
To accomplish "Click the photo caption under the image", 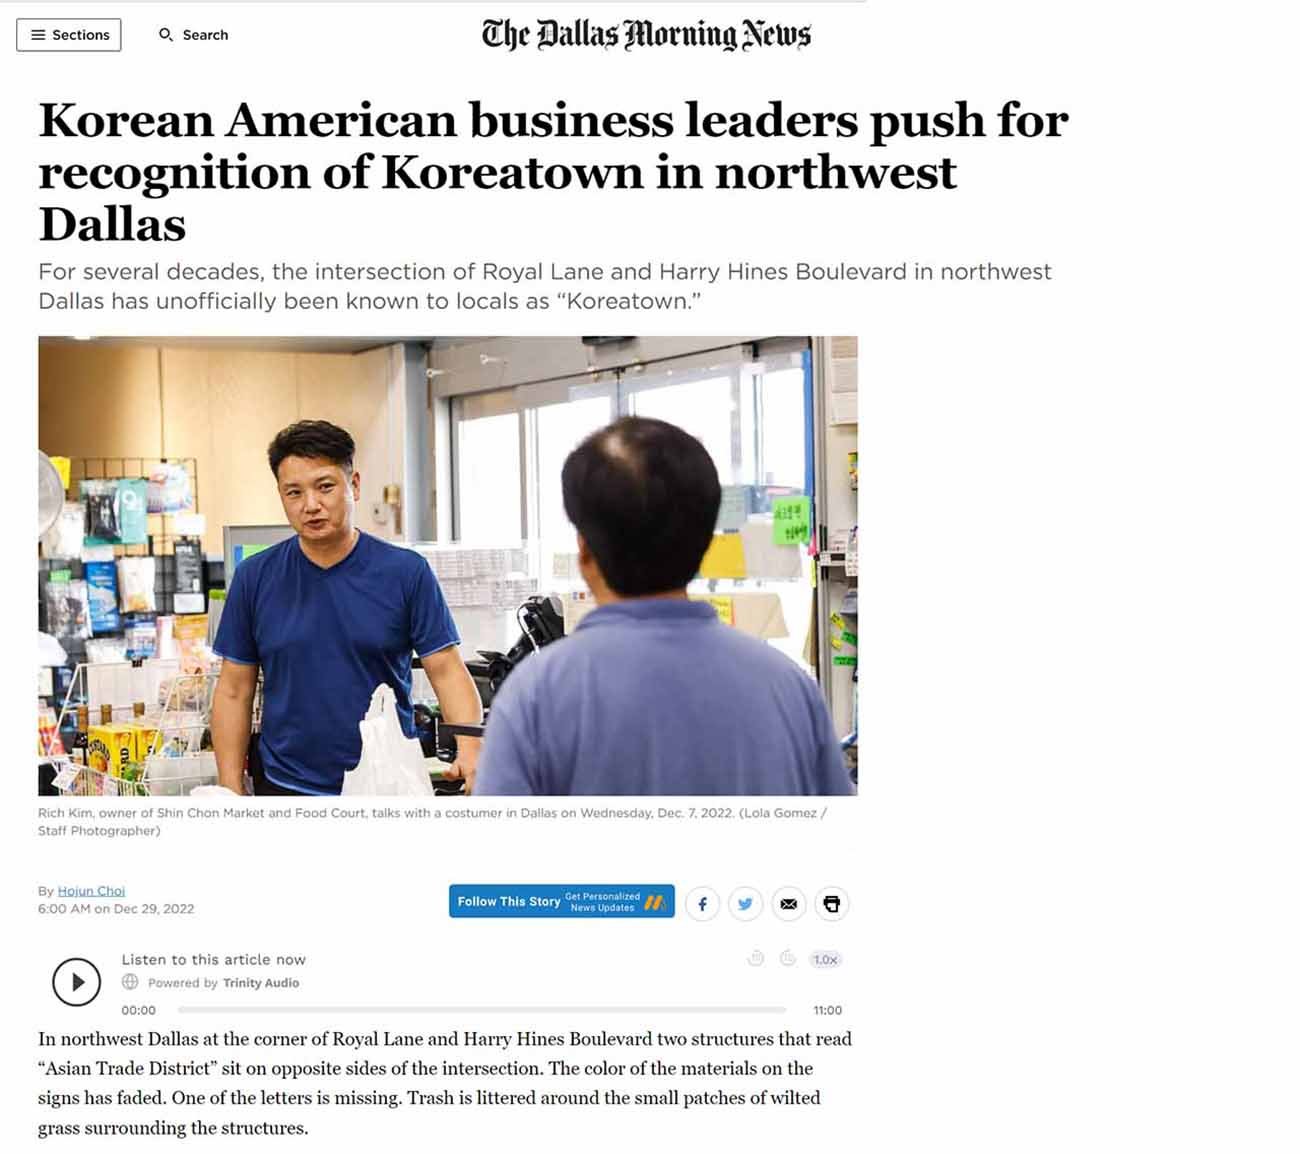I will point(432,822).
